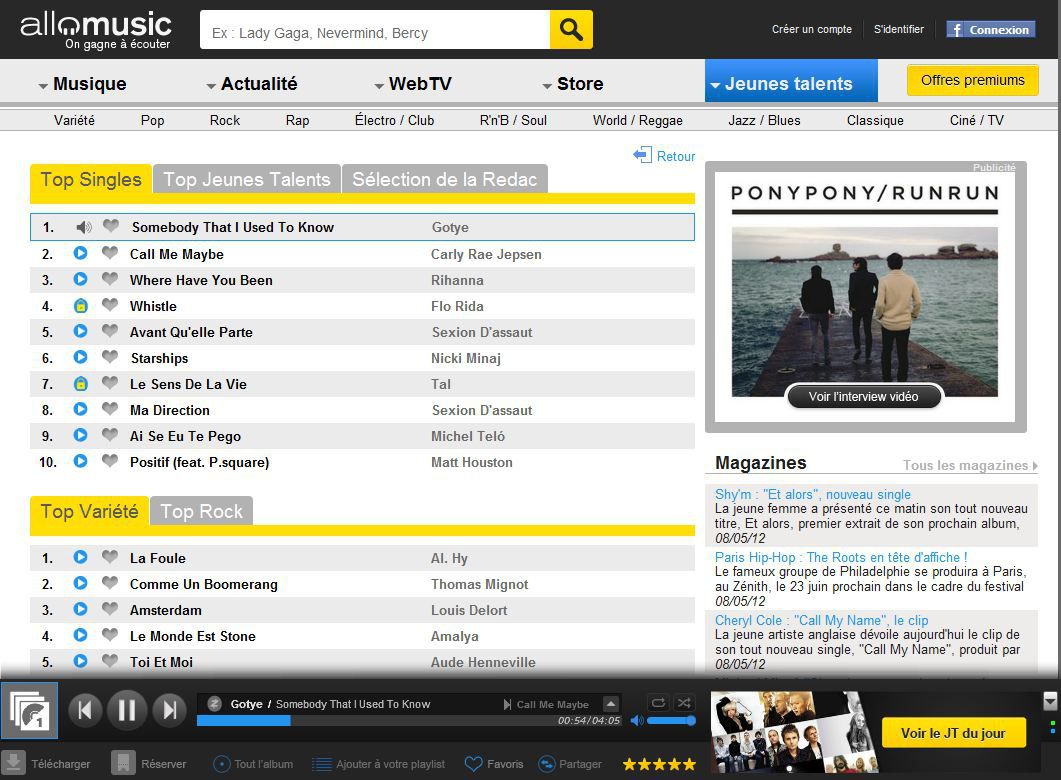Mute the player volume speaker icon
Viewport: 1061px width, 780px height.
[637, 720]
